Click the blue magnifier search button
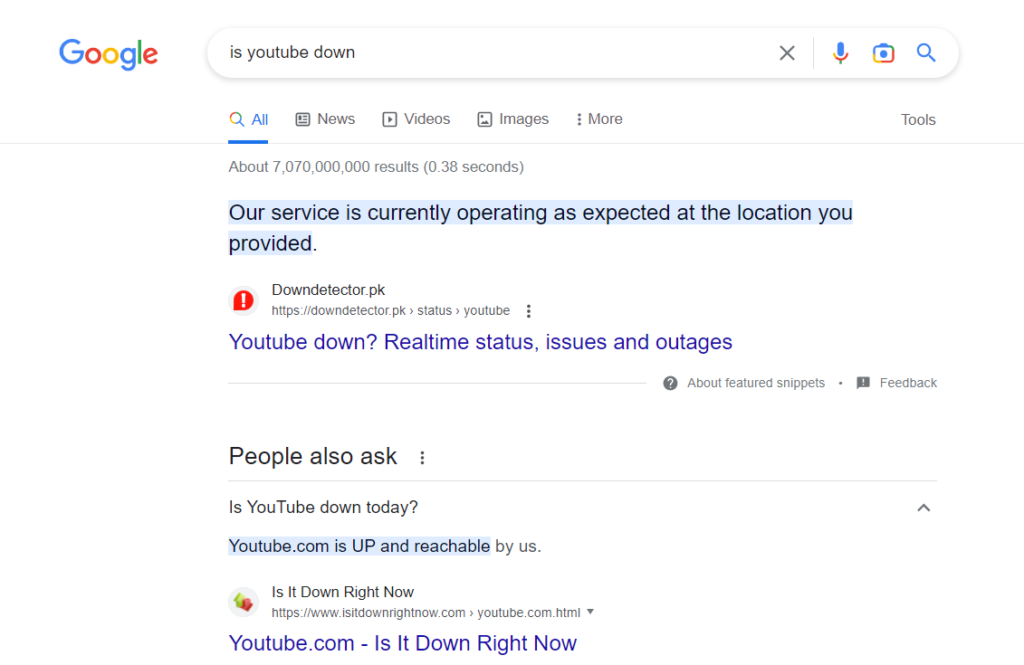Screen dimensions: 1024x665 point(926,53)
